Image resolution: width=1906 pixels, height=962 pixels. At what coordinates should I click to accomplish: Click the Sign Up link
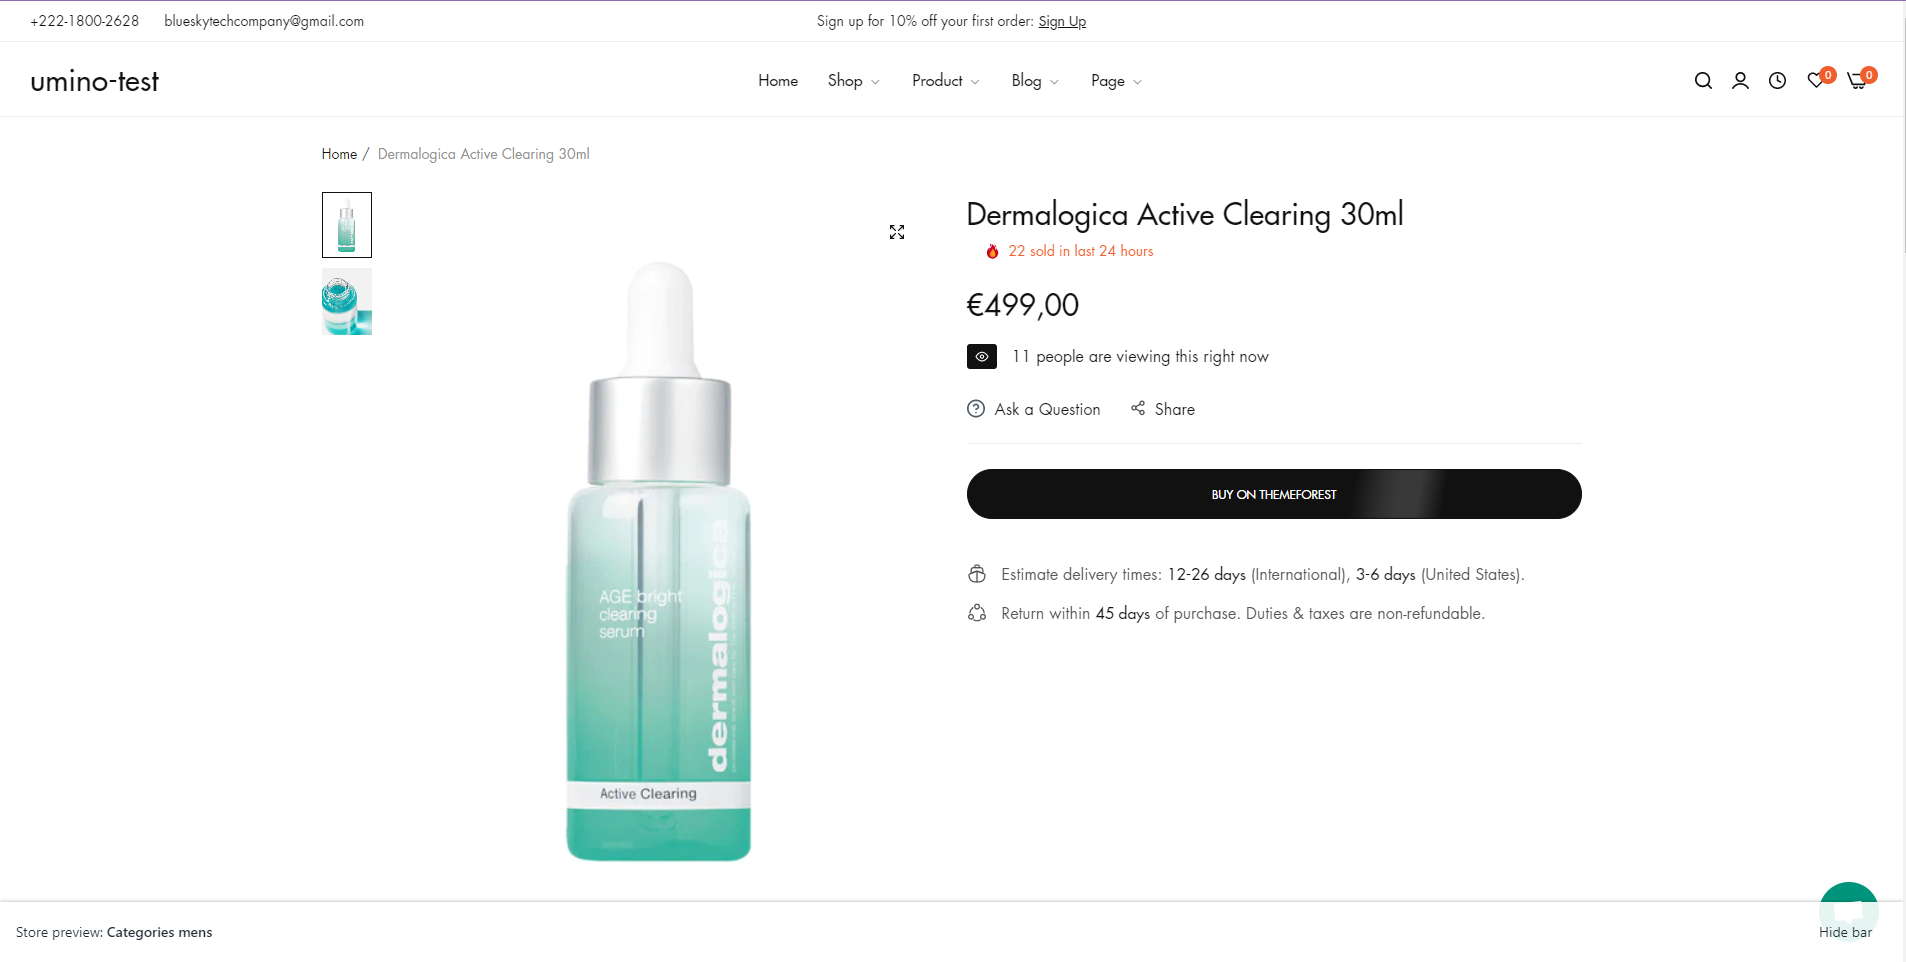1062,21
